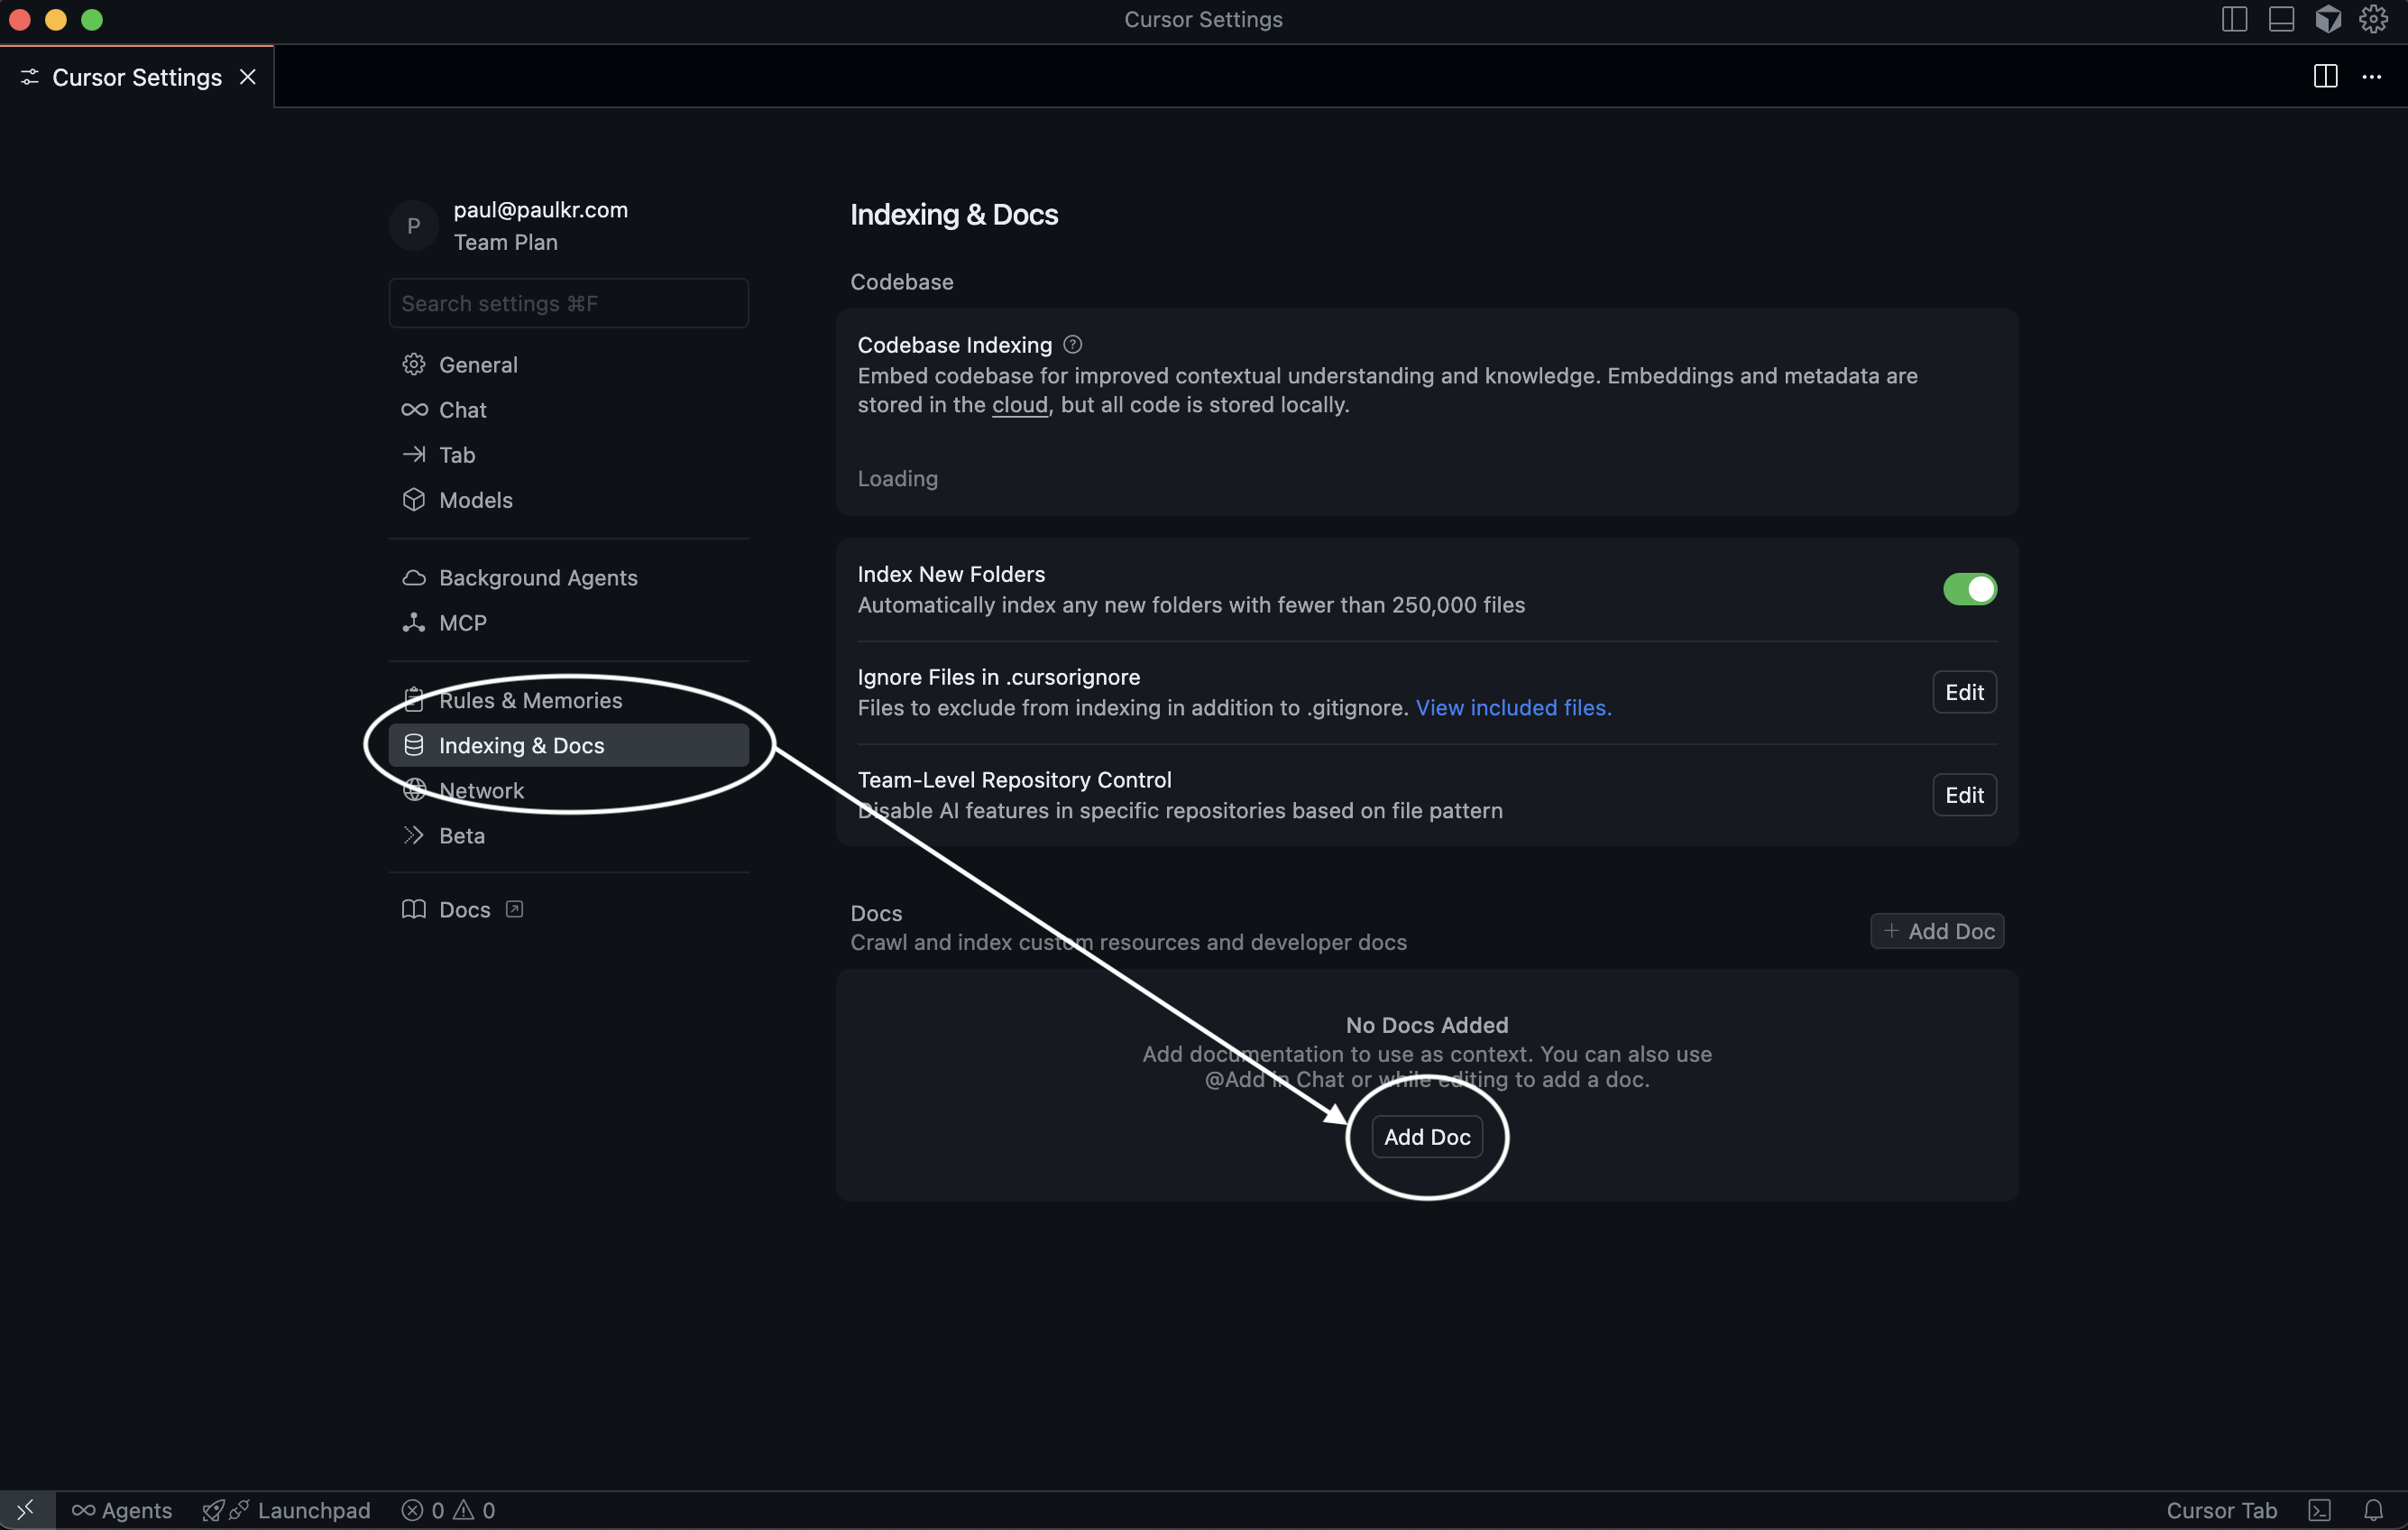Open the external Docs link in sidebar
Screen dimensions: 2408x1530
pos(464,909)
